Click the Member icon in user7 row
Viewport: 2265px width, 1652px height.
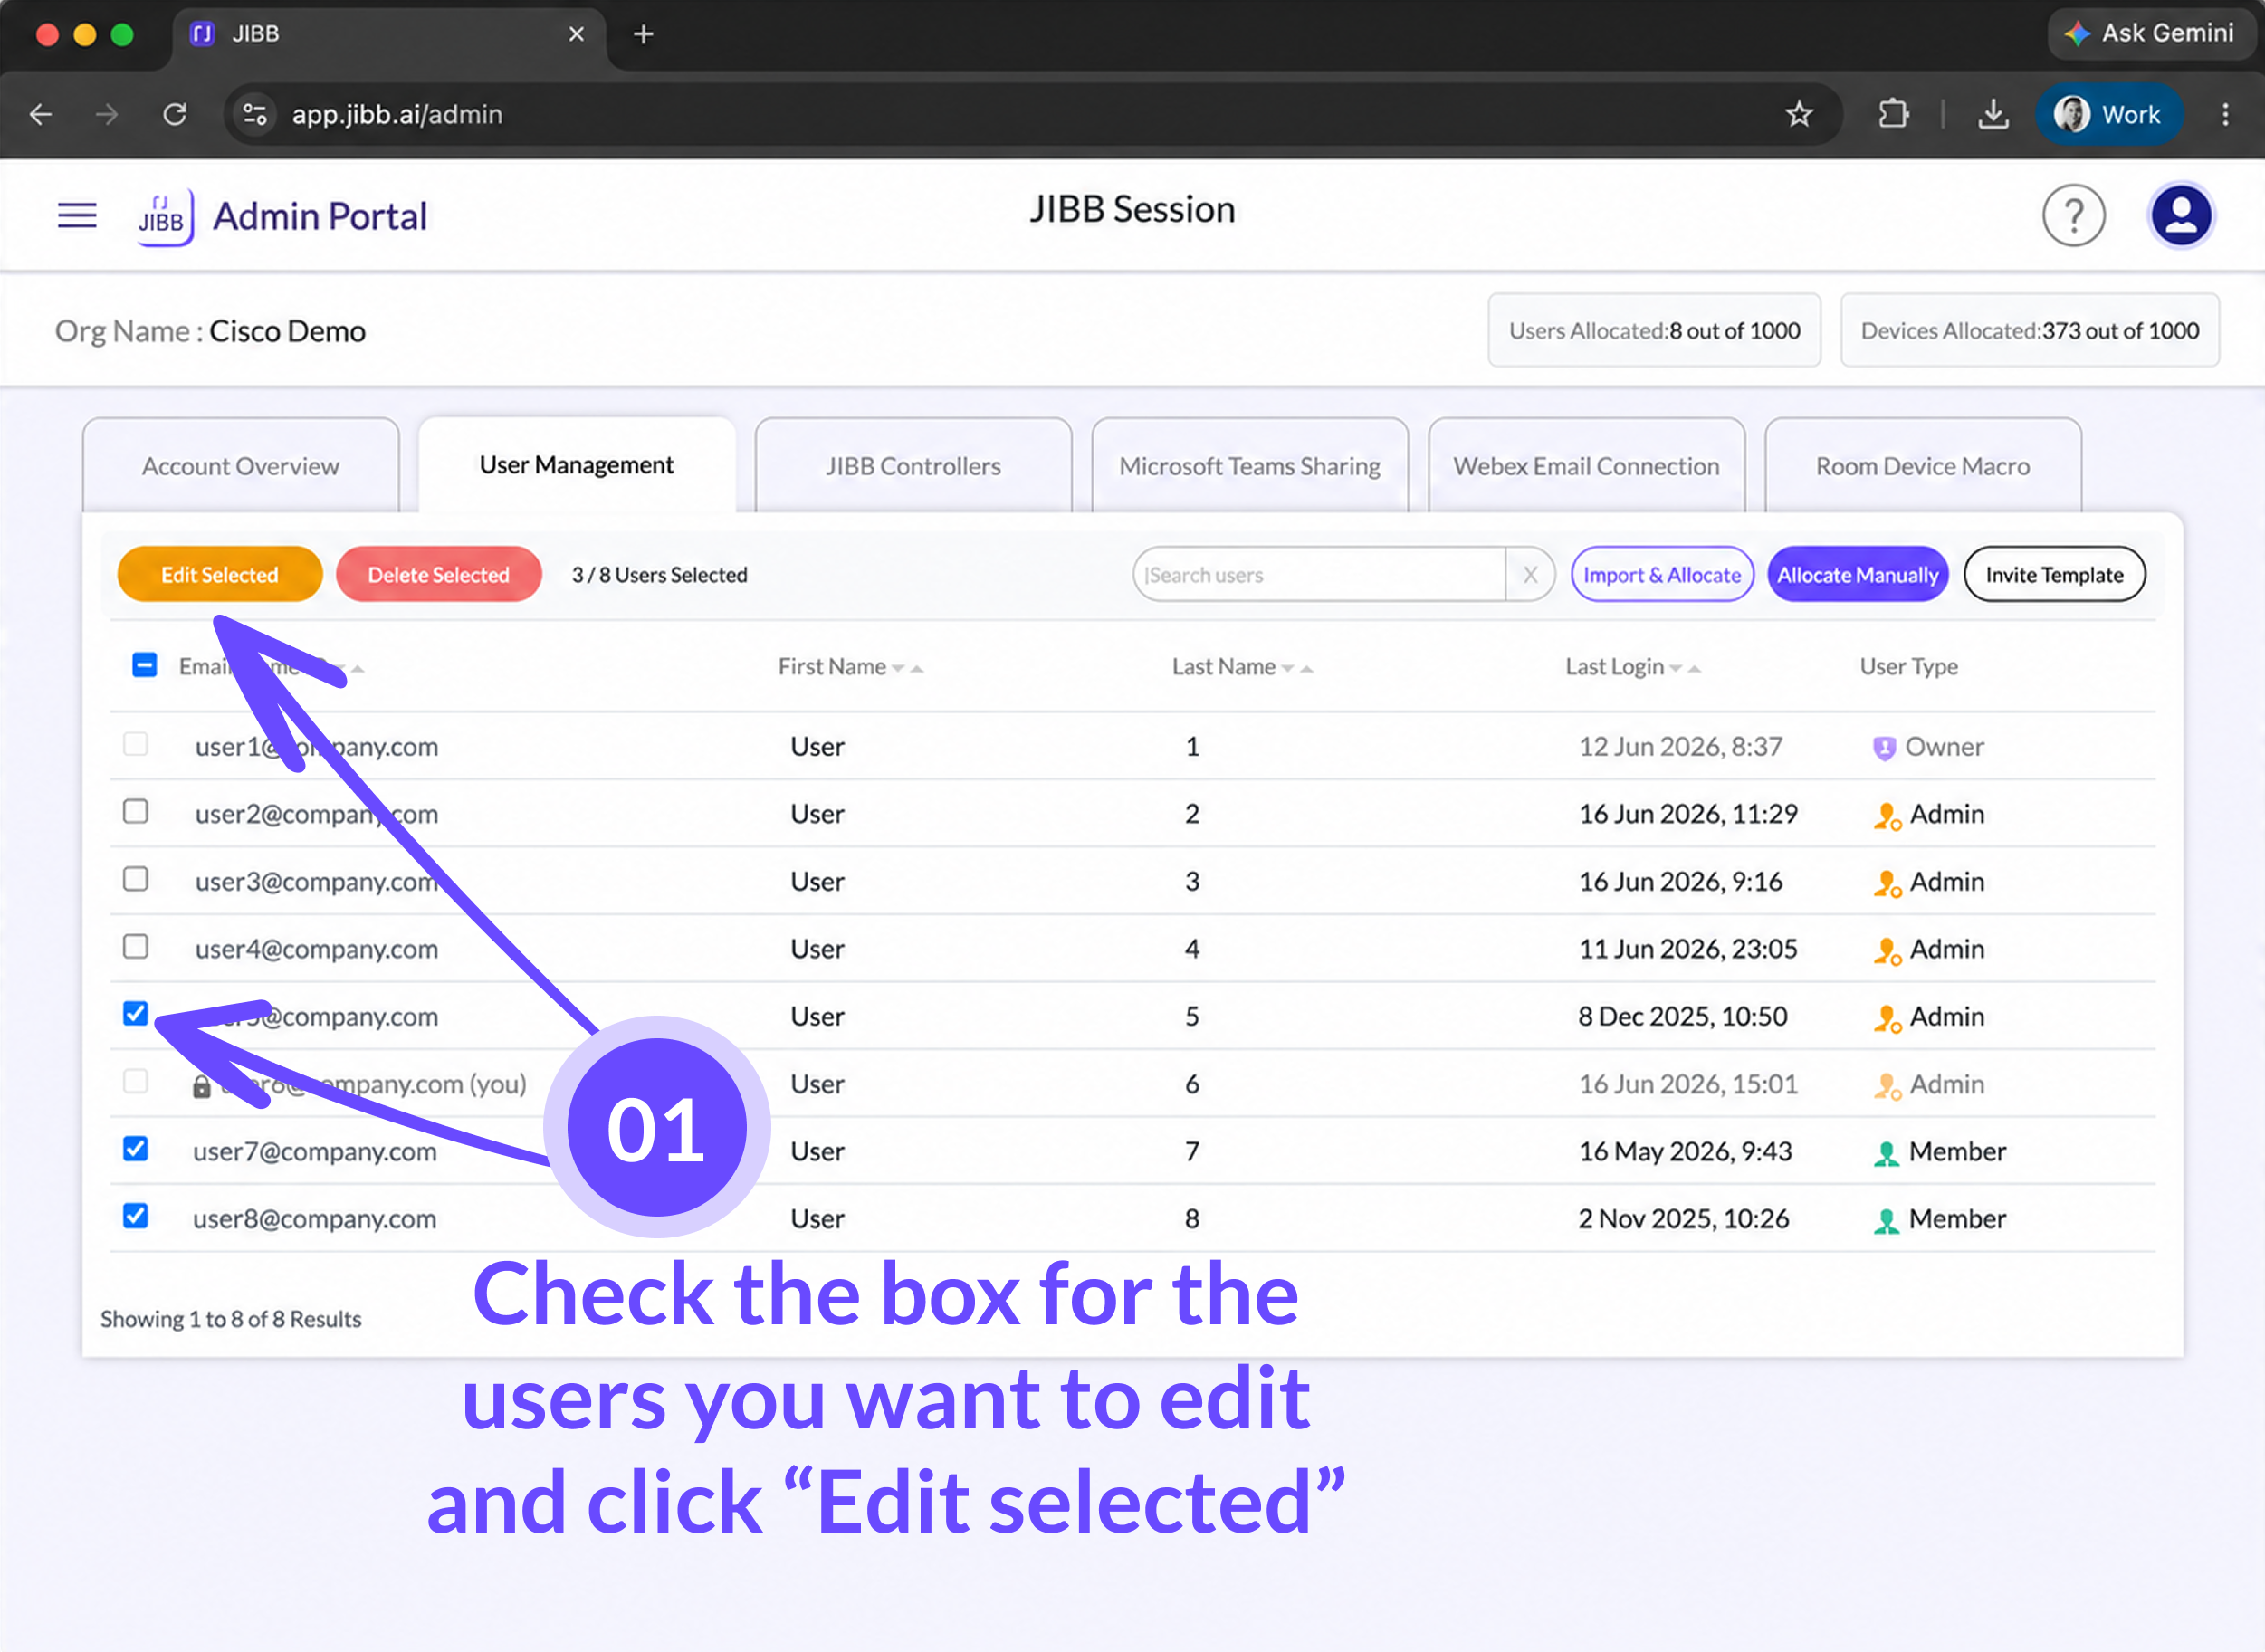point(1886,1153)
